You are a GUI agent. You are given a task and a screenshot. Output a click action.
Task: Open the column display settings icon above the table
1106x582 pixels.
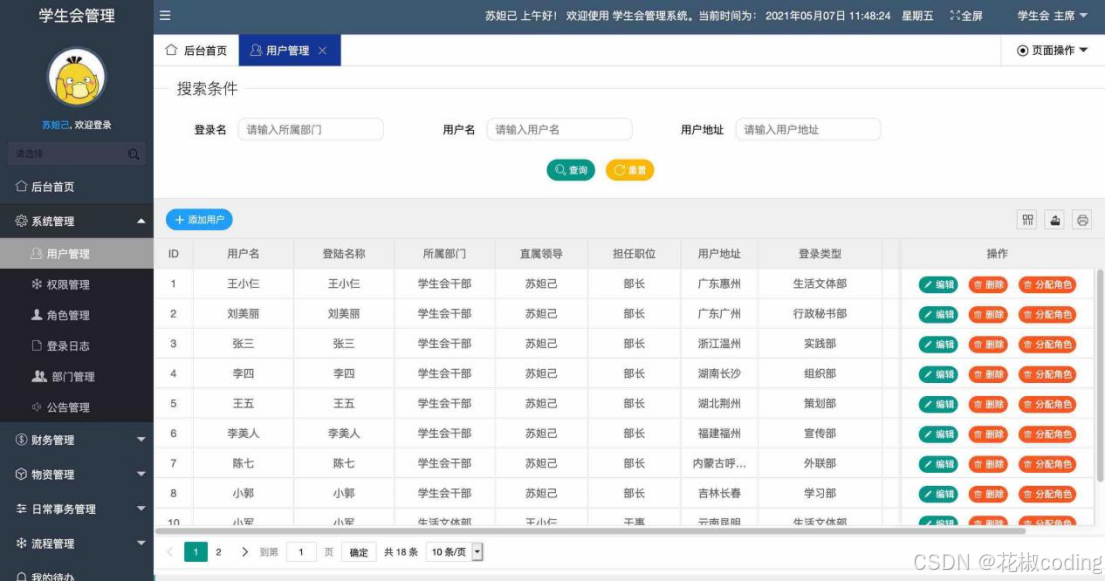pos(1027,218)
